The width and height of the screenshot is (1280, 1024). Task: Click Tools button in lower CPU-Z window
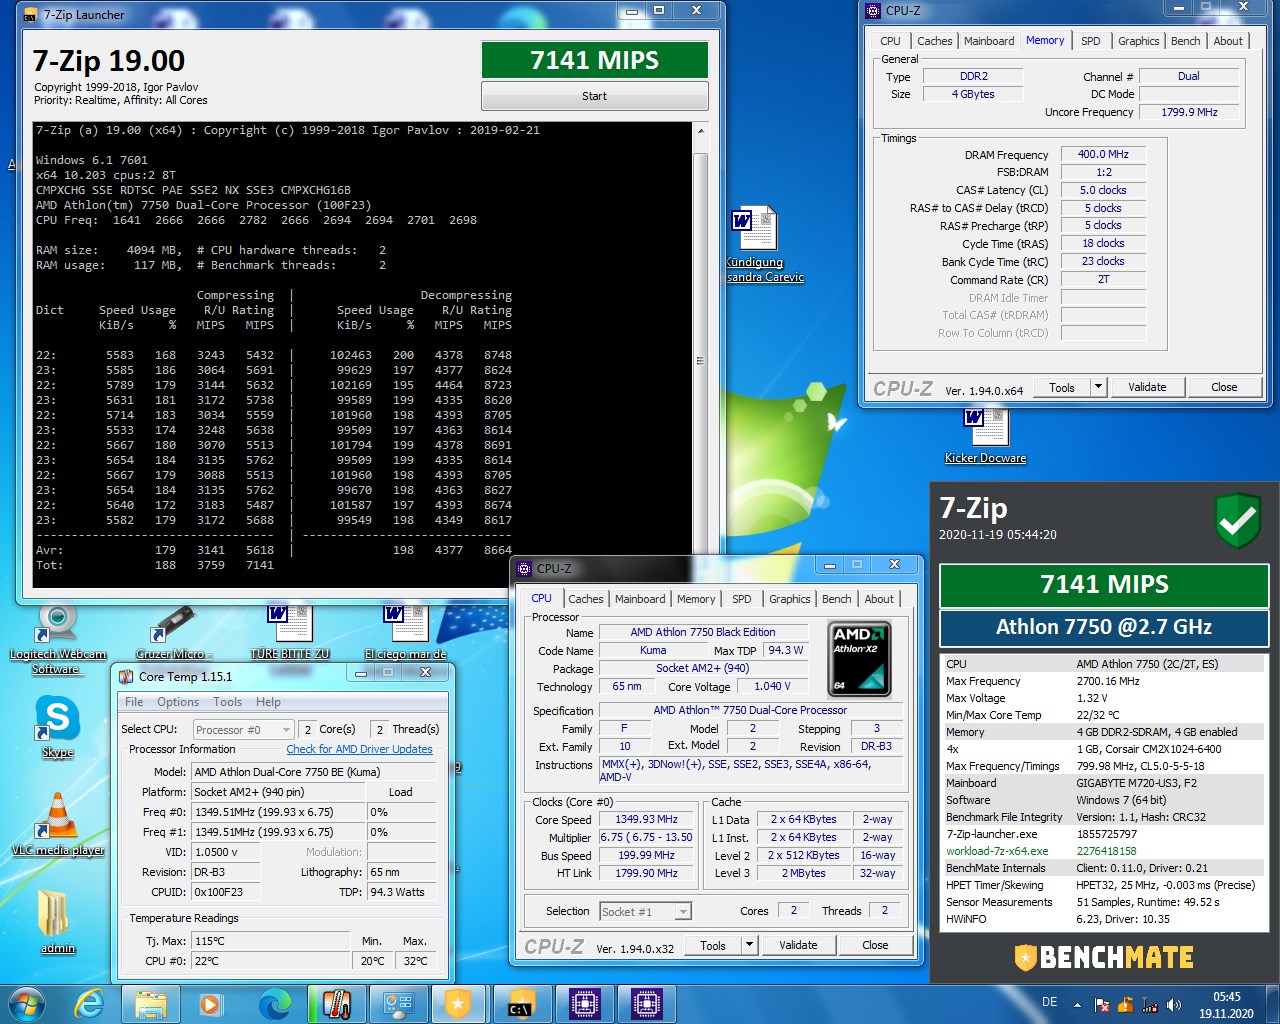tap(713, 945)
